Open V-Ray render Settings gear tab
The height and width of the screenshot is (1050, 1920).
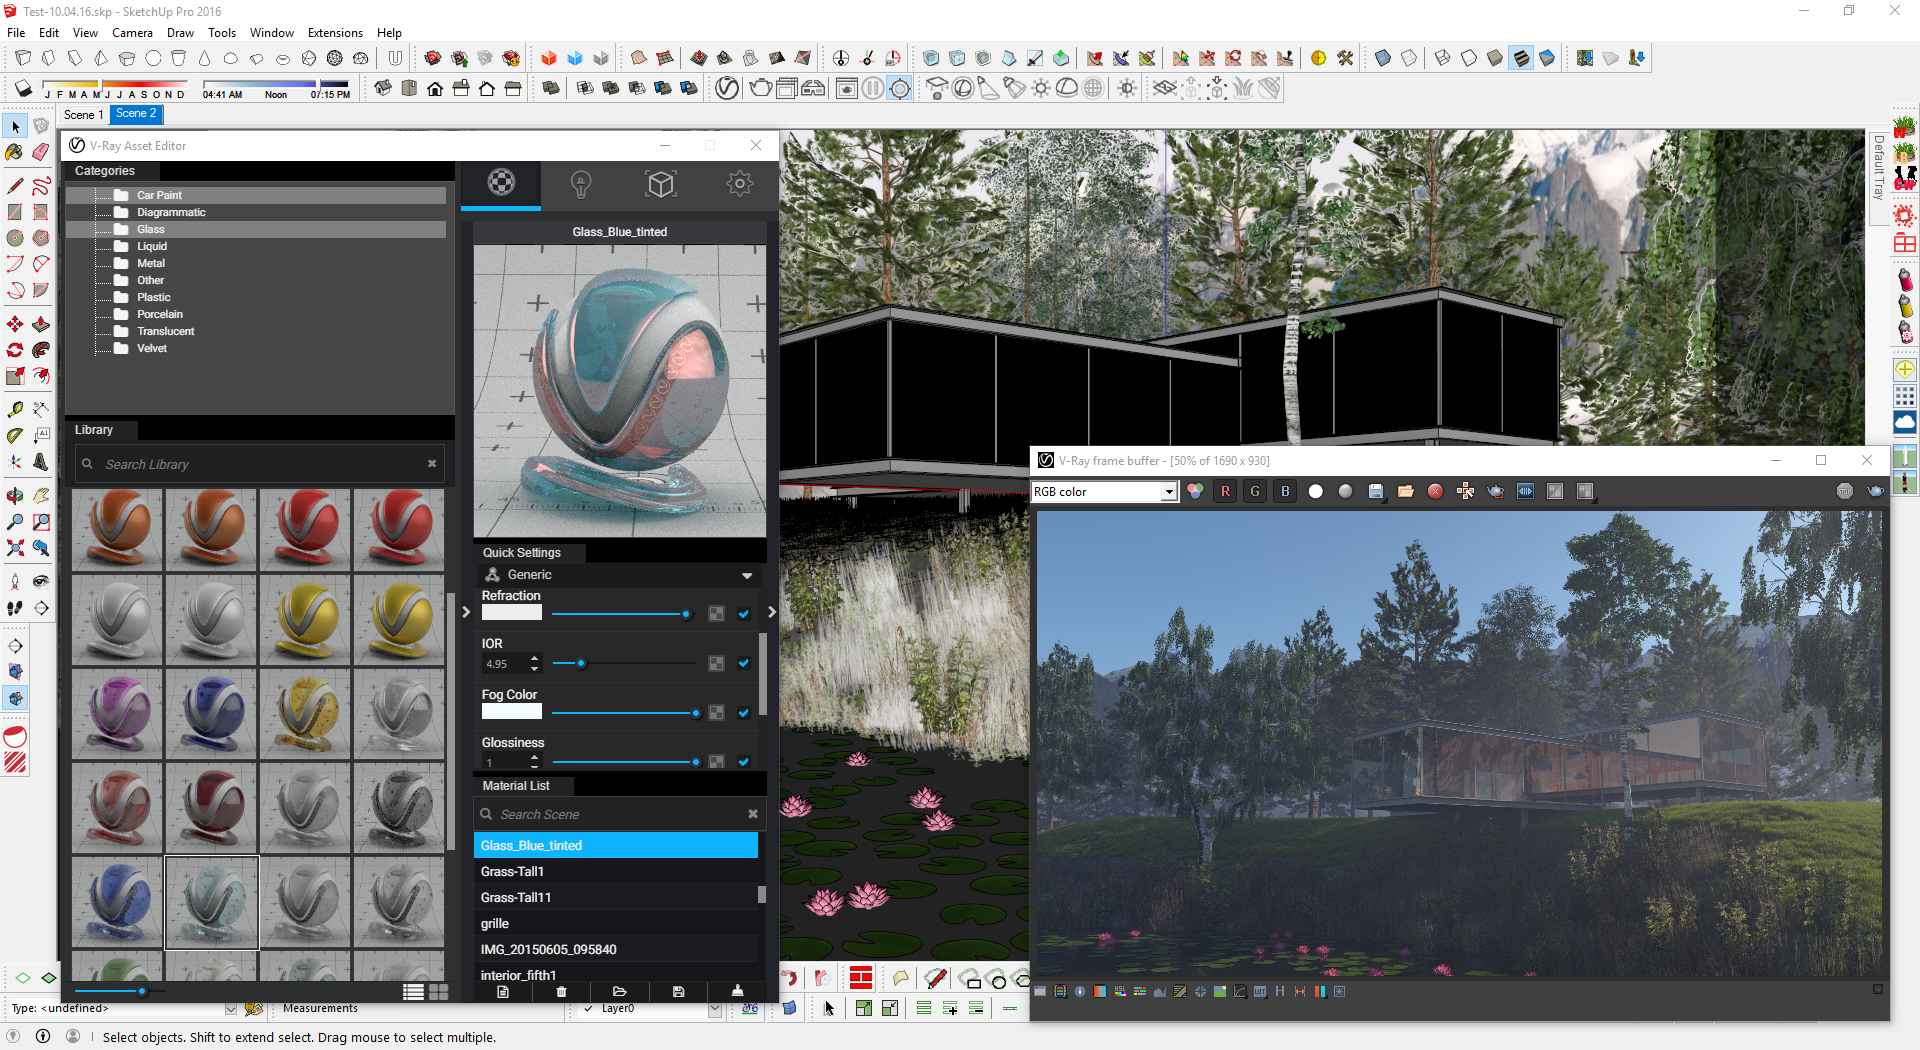740,184
